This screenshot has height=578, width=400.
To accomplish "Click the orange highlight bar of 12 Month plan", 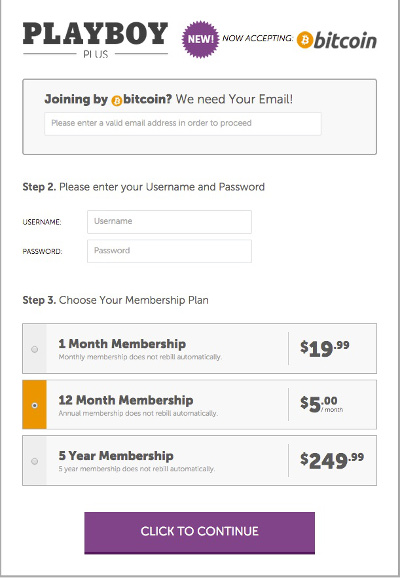I will [x=34, y=404].
